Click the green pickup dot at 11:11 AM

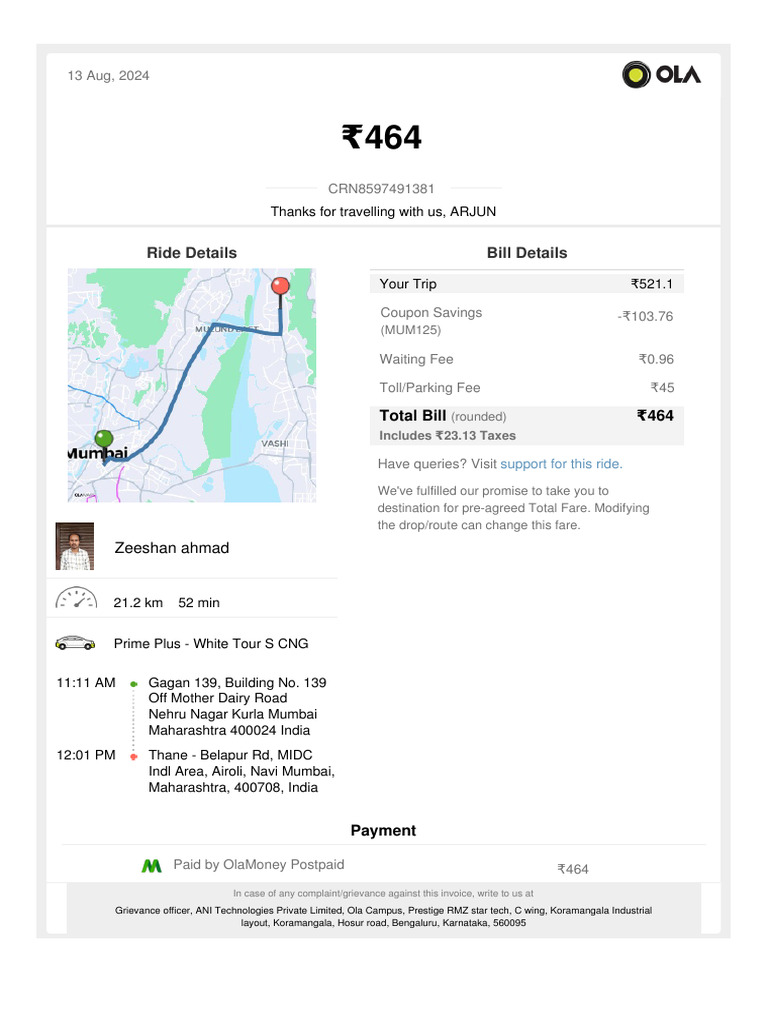tap(133, 684)
